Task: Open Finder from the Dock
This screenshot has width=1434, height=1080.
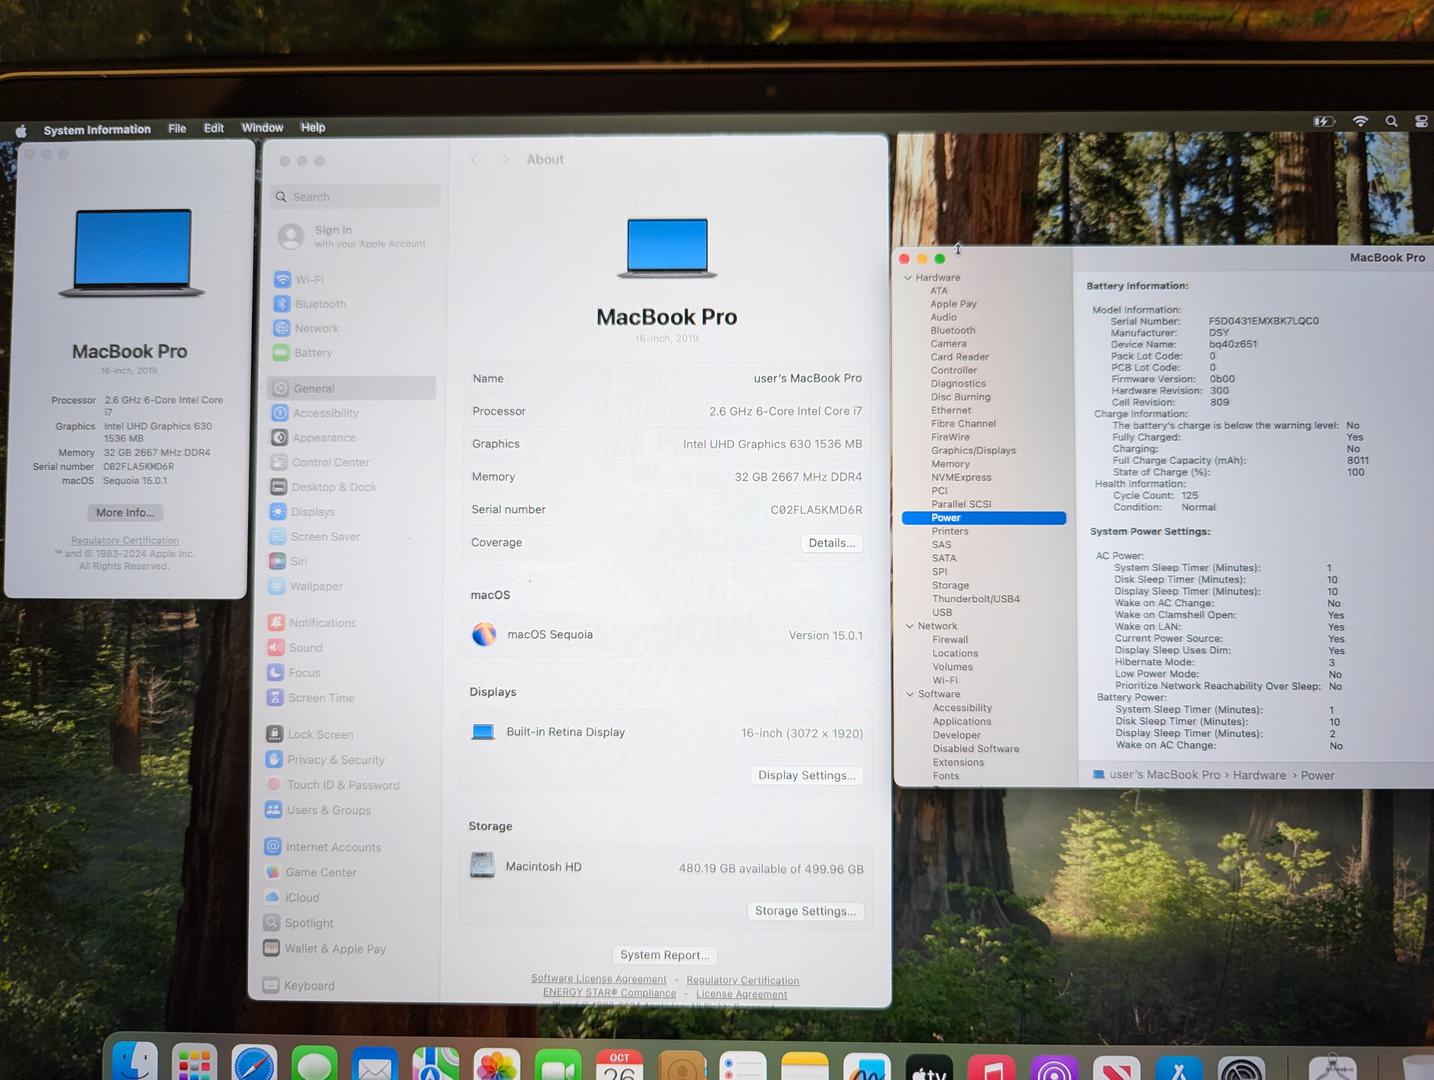Action: point(134,1062)
